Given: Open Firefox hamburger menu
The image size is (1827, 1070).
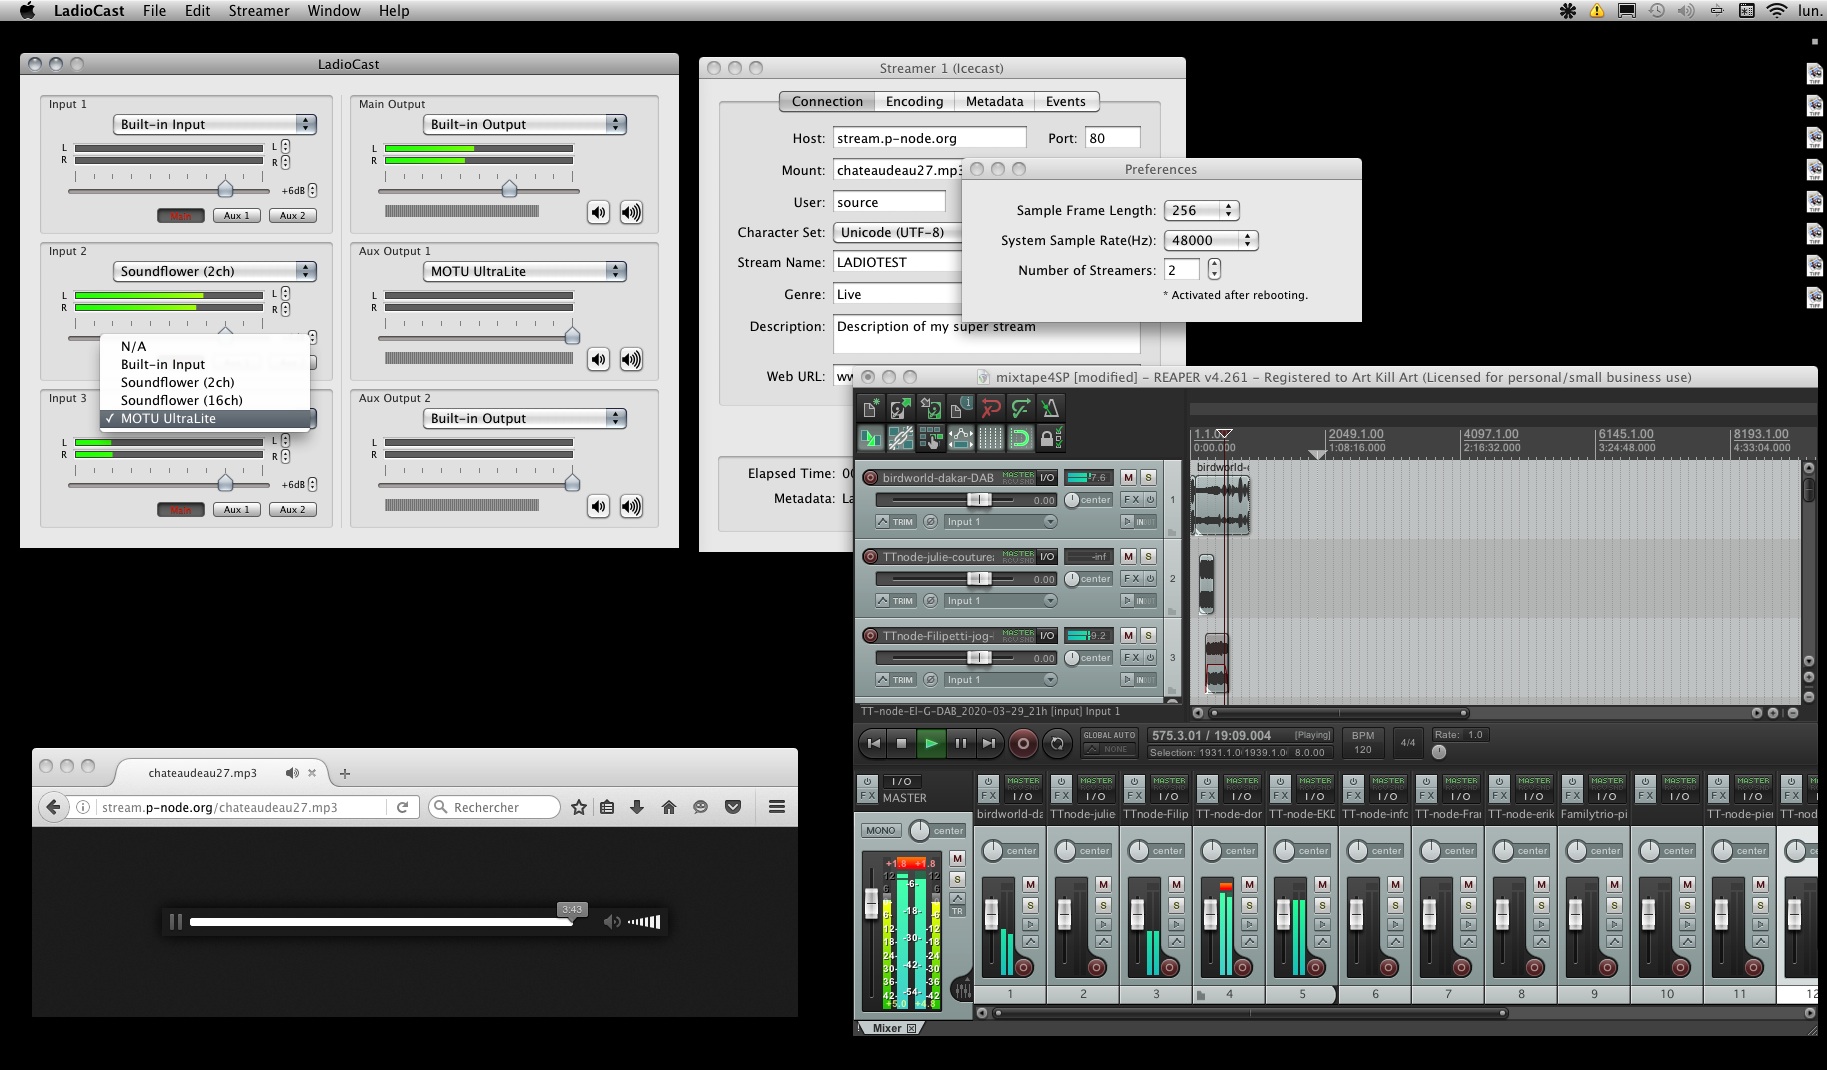Looking at the screenshot, I should coord(776,807).
